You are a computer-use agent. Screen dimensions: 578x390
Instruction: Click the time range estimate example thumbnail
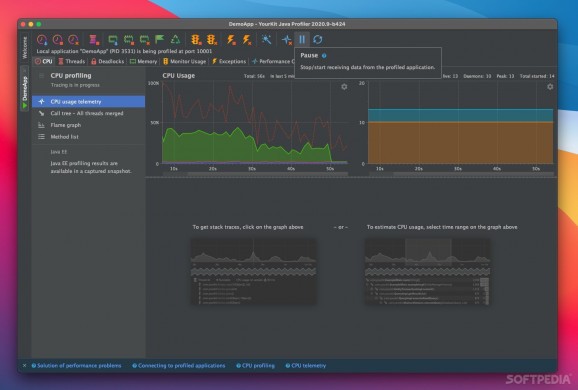pyautogui.click(x=428, y=271)
